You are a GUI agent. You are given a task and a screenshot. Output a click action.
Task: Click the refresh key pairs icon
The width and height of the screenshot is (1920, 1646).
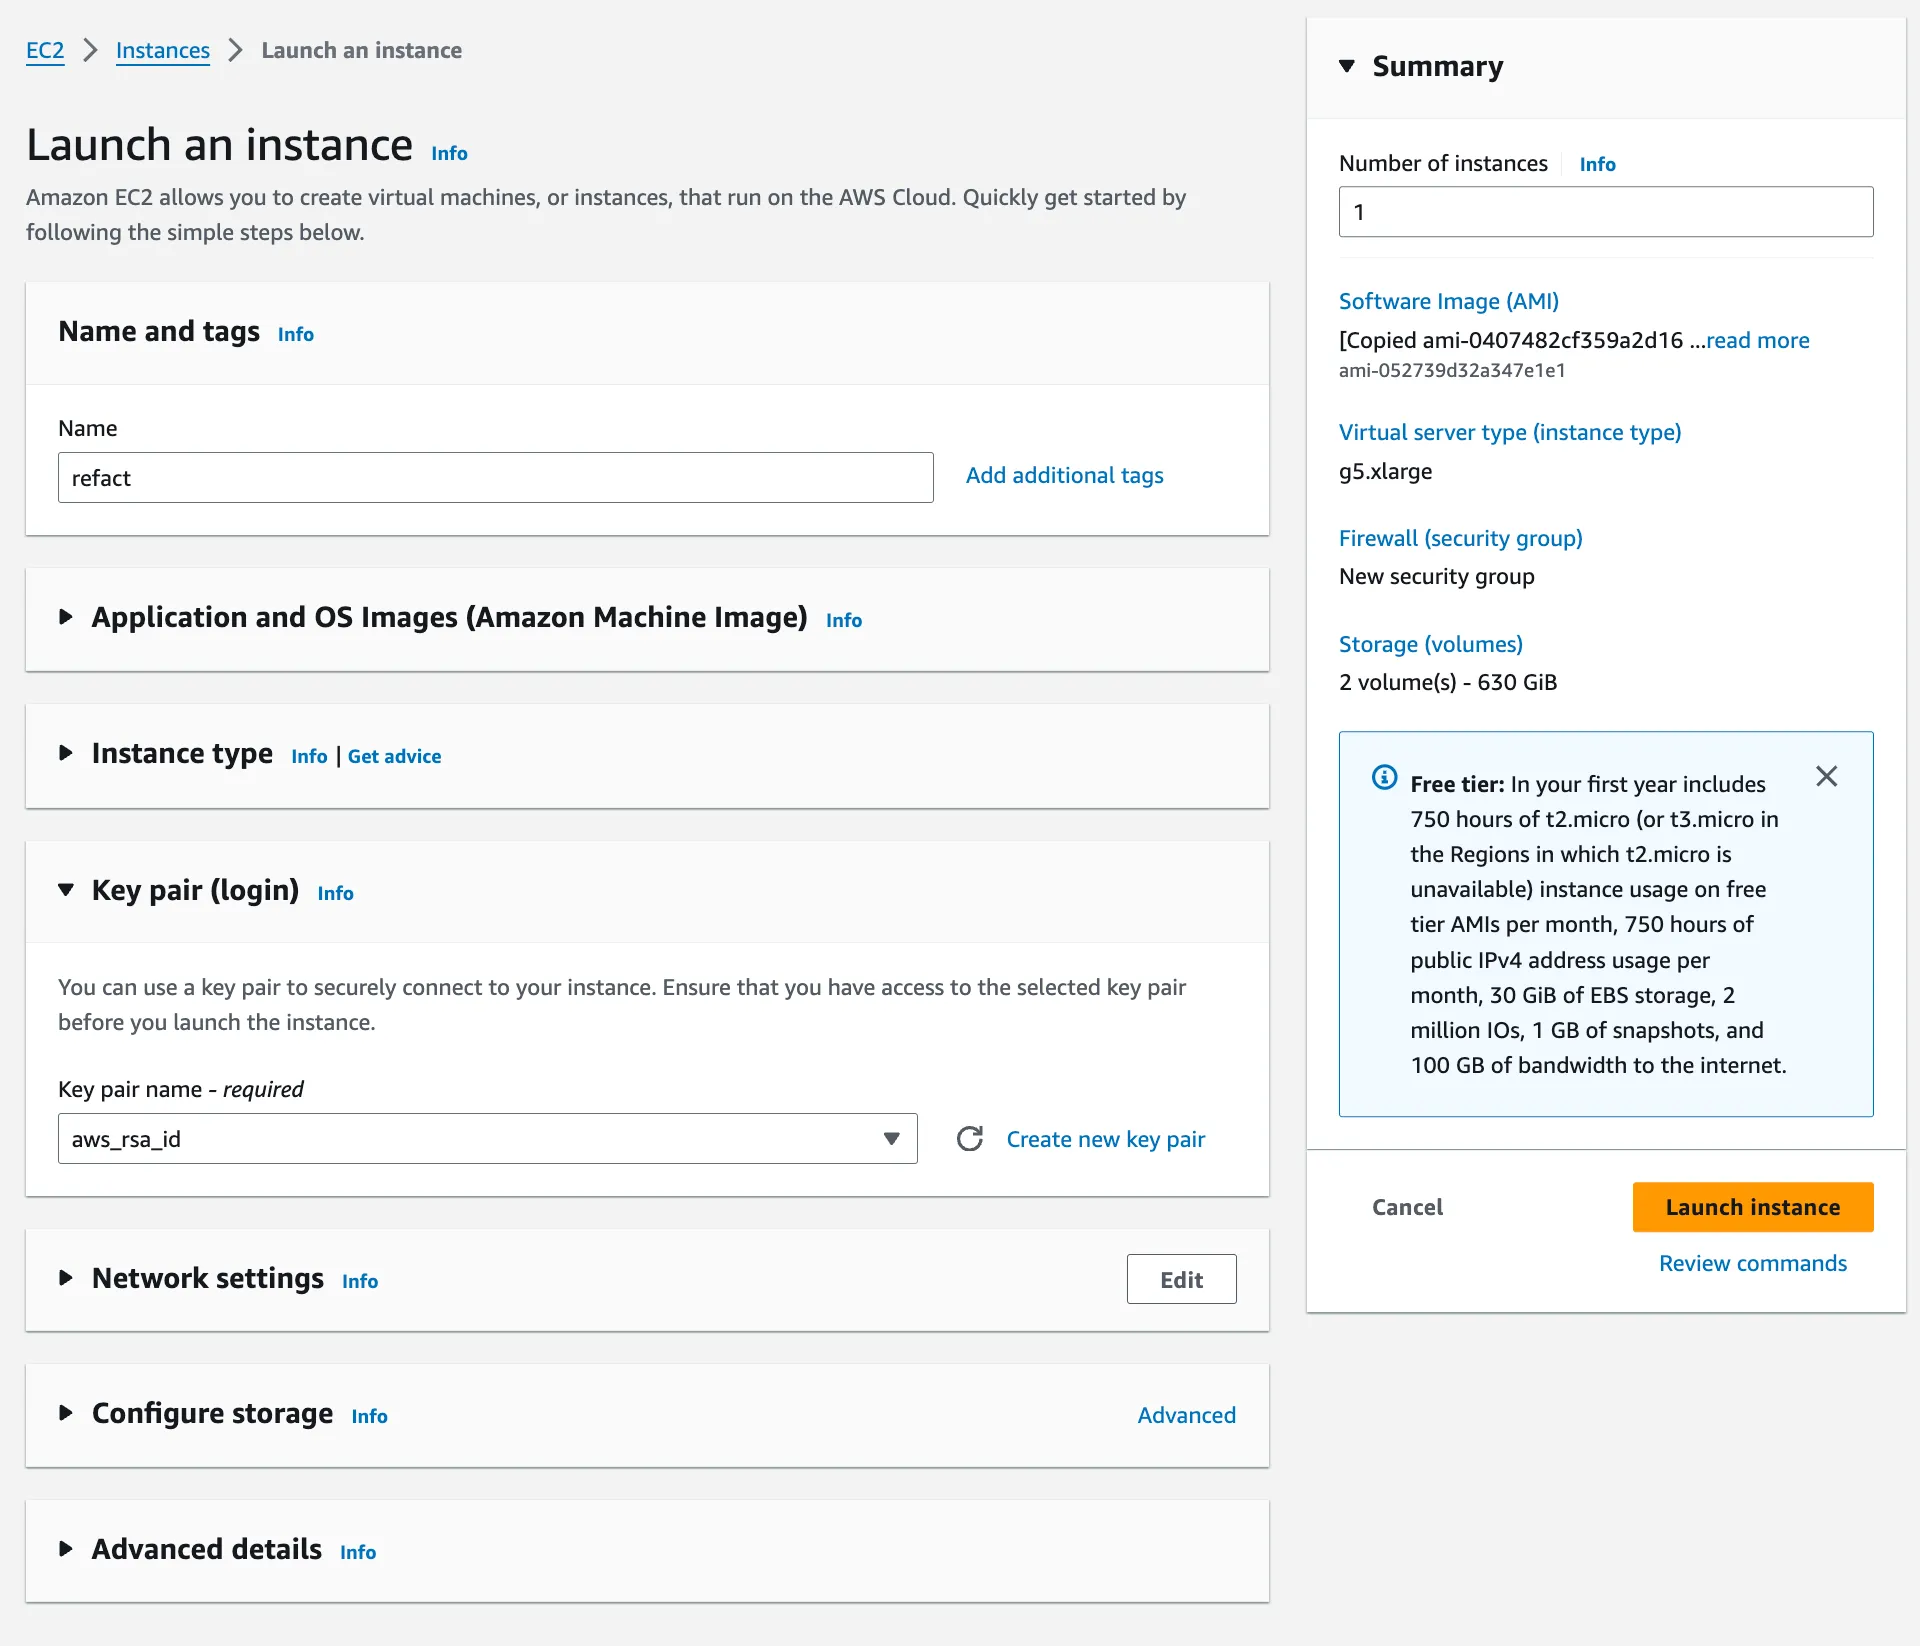coord(970,1139)
